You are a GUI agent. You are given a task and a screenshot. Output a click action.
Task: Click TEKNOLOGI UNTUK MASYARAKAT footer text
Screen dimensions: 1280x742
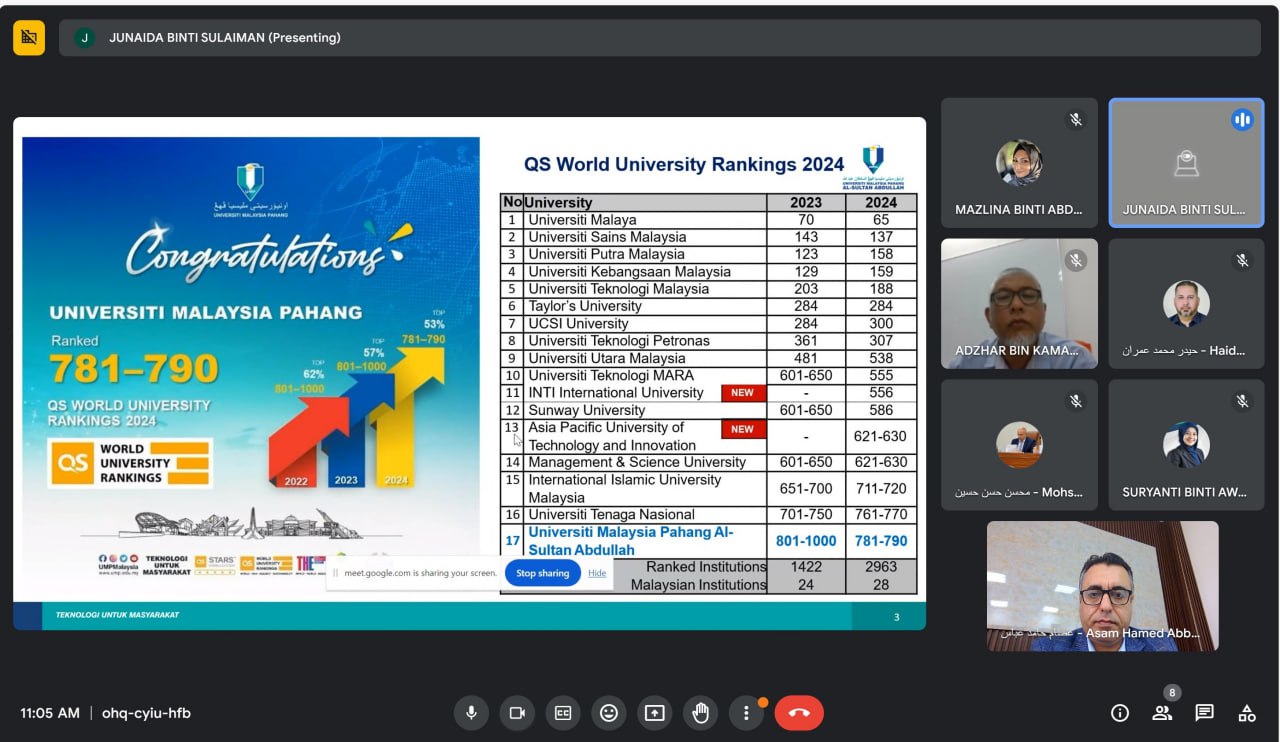click(117, 615)
